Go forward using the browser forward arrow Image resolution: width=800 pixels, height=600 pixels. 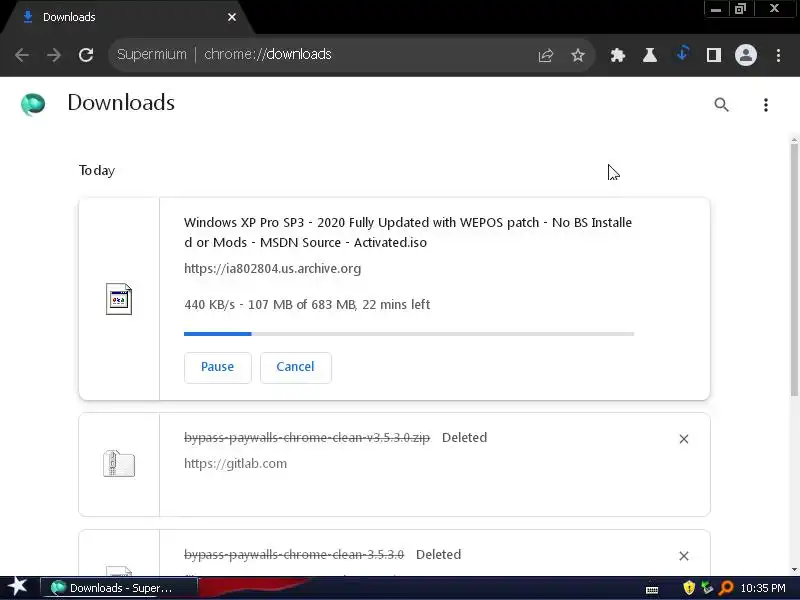coord(54,55)
